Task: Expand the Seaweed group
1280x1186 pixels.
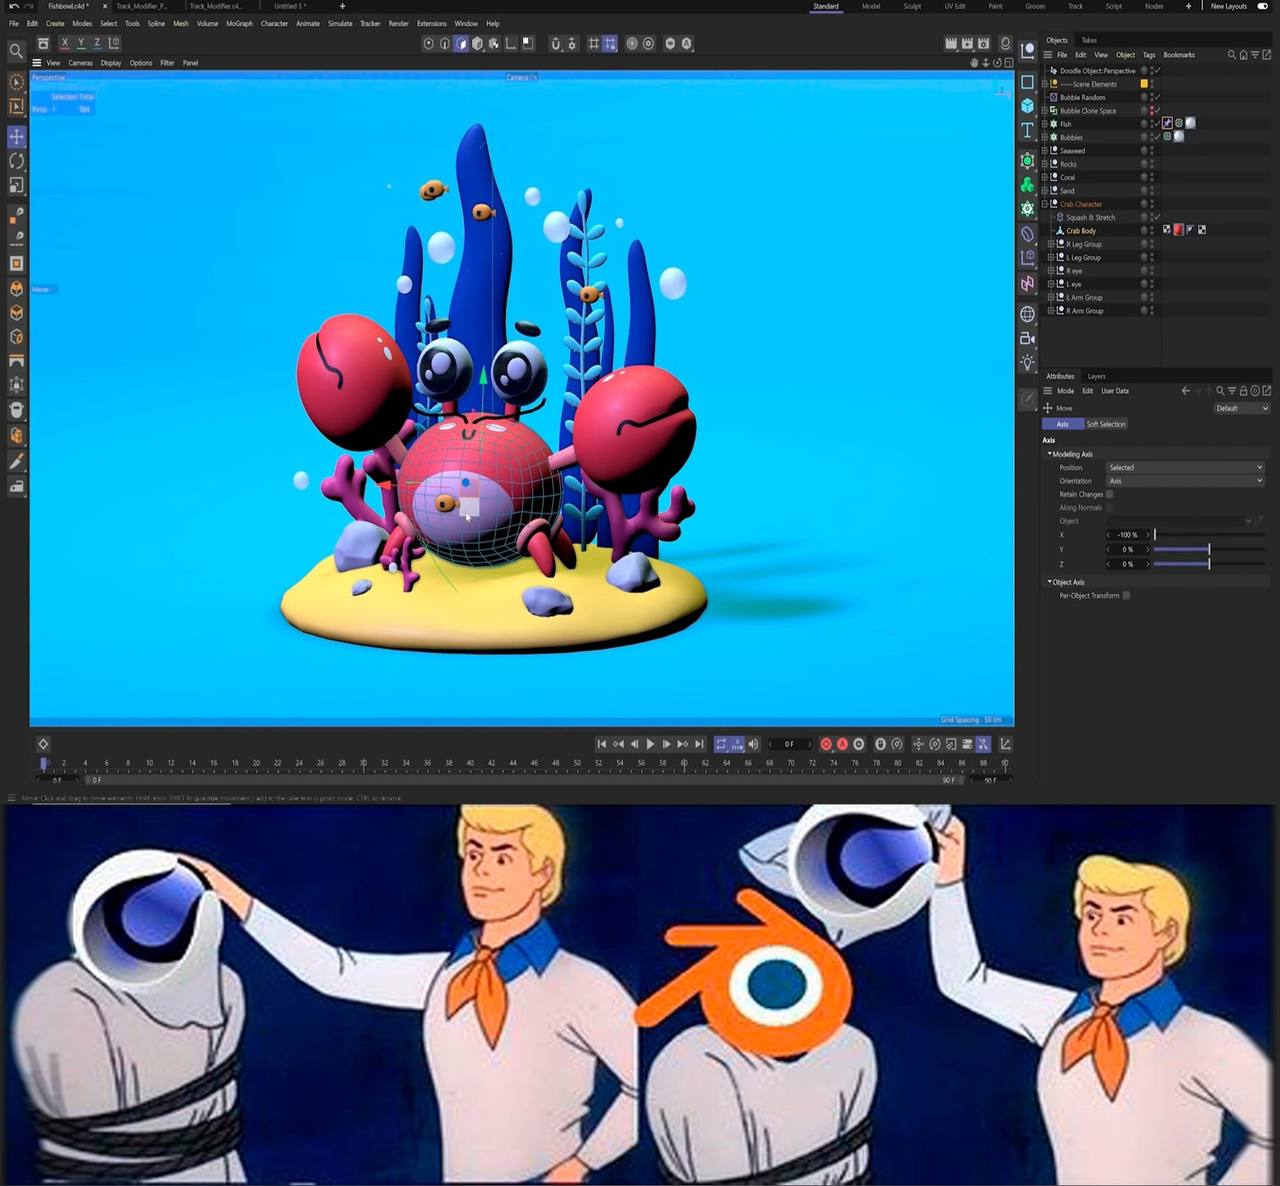Action: 1045,151
